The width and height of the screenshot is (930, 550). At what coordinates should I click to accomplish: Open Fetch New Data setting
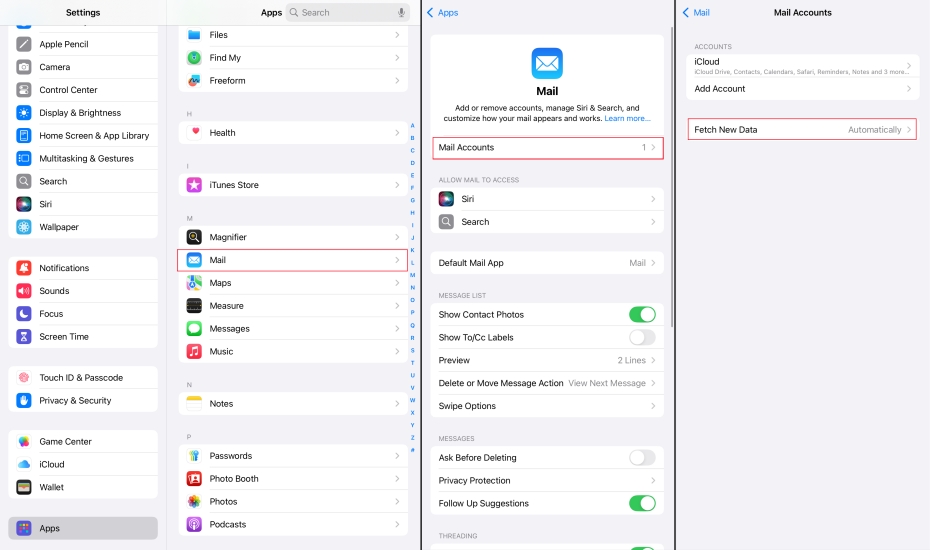[x=802, y=129]
